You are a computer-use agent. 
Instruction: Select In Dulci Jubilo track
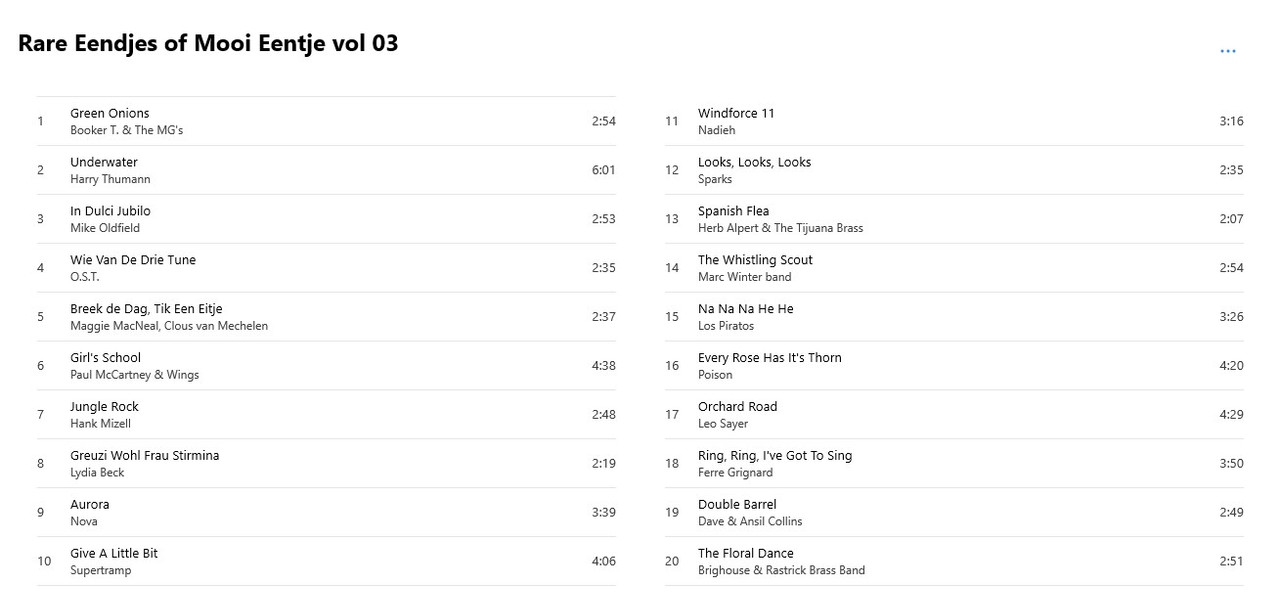coord(326,219)
